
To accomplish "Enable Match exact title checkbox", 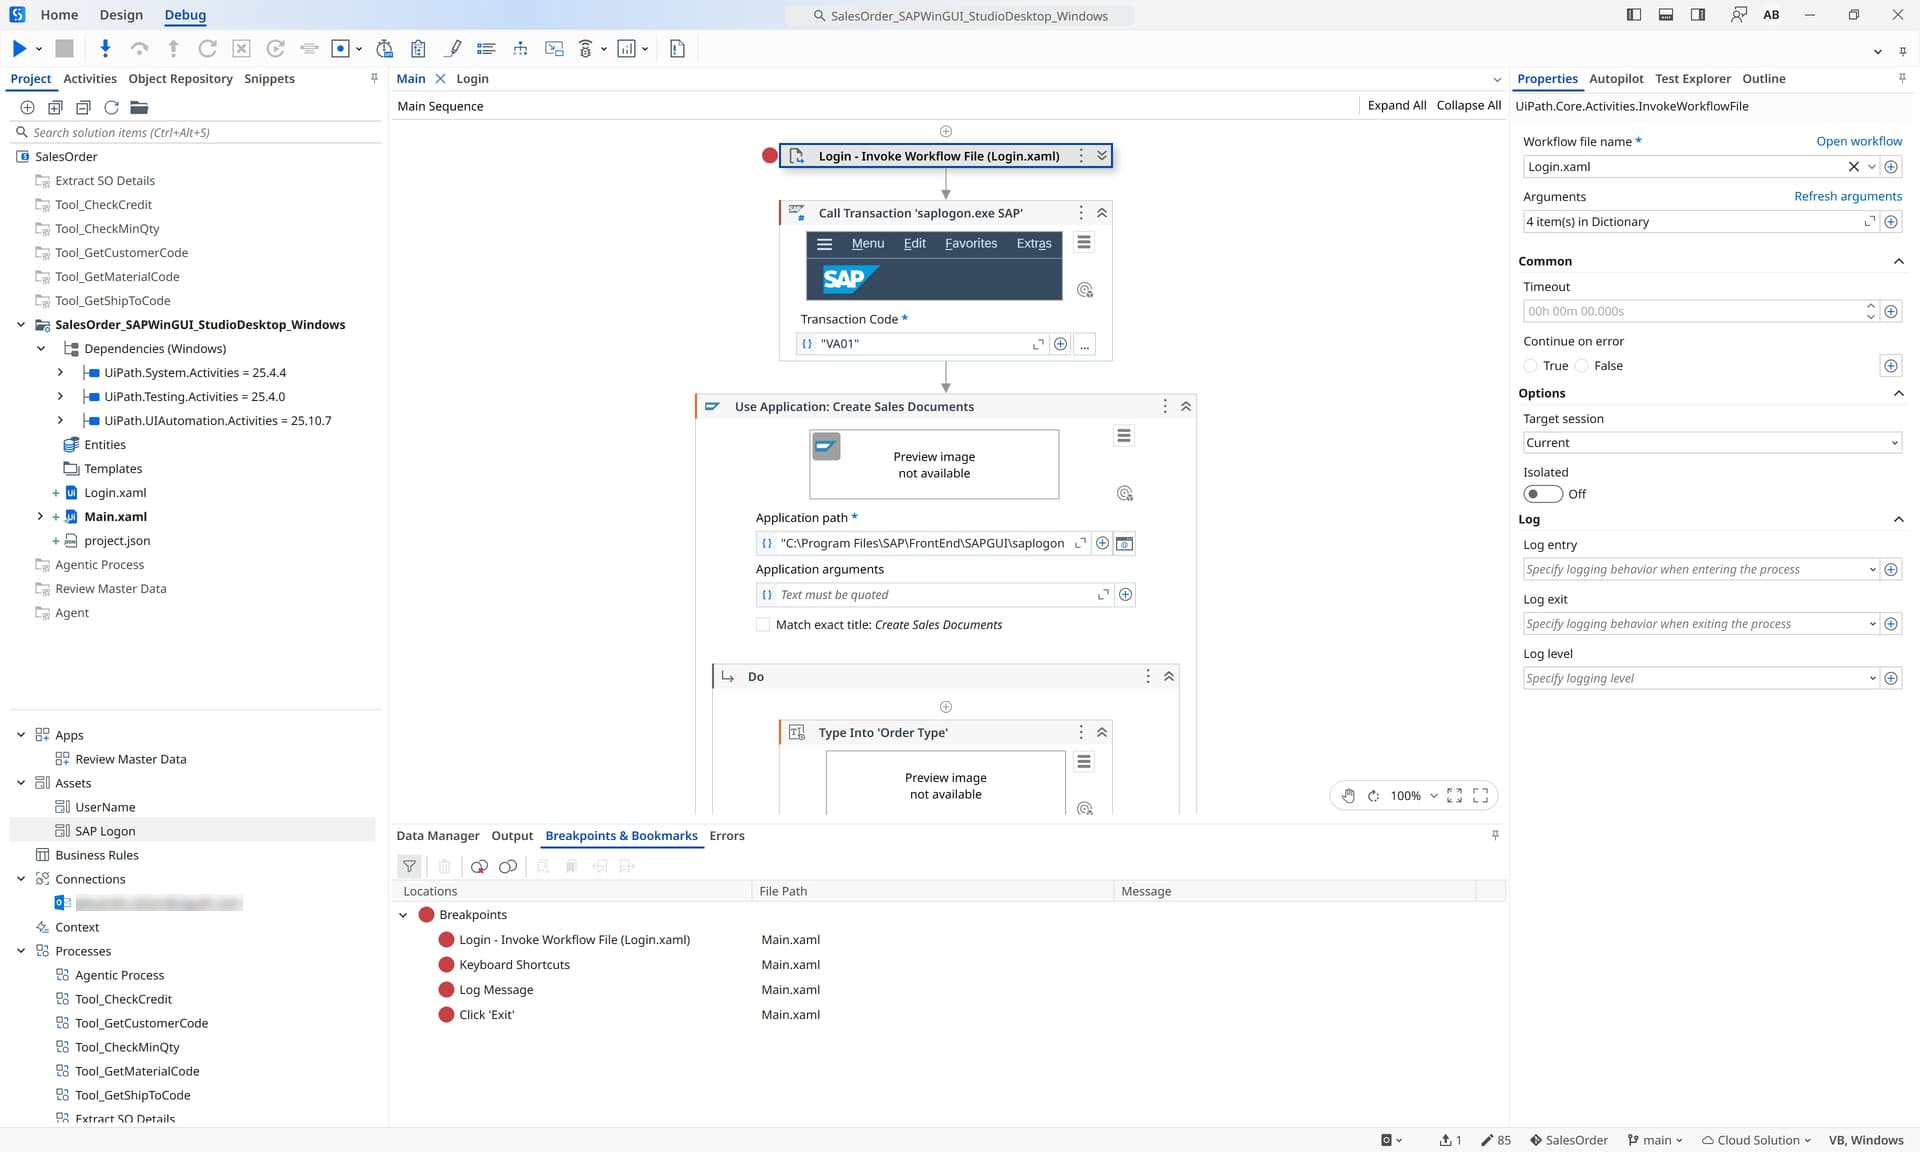I will click(763, 624).
